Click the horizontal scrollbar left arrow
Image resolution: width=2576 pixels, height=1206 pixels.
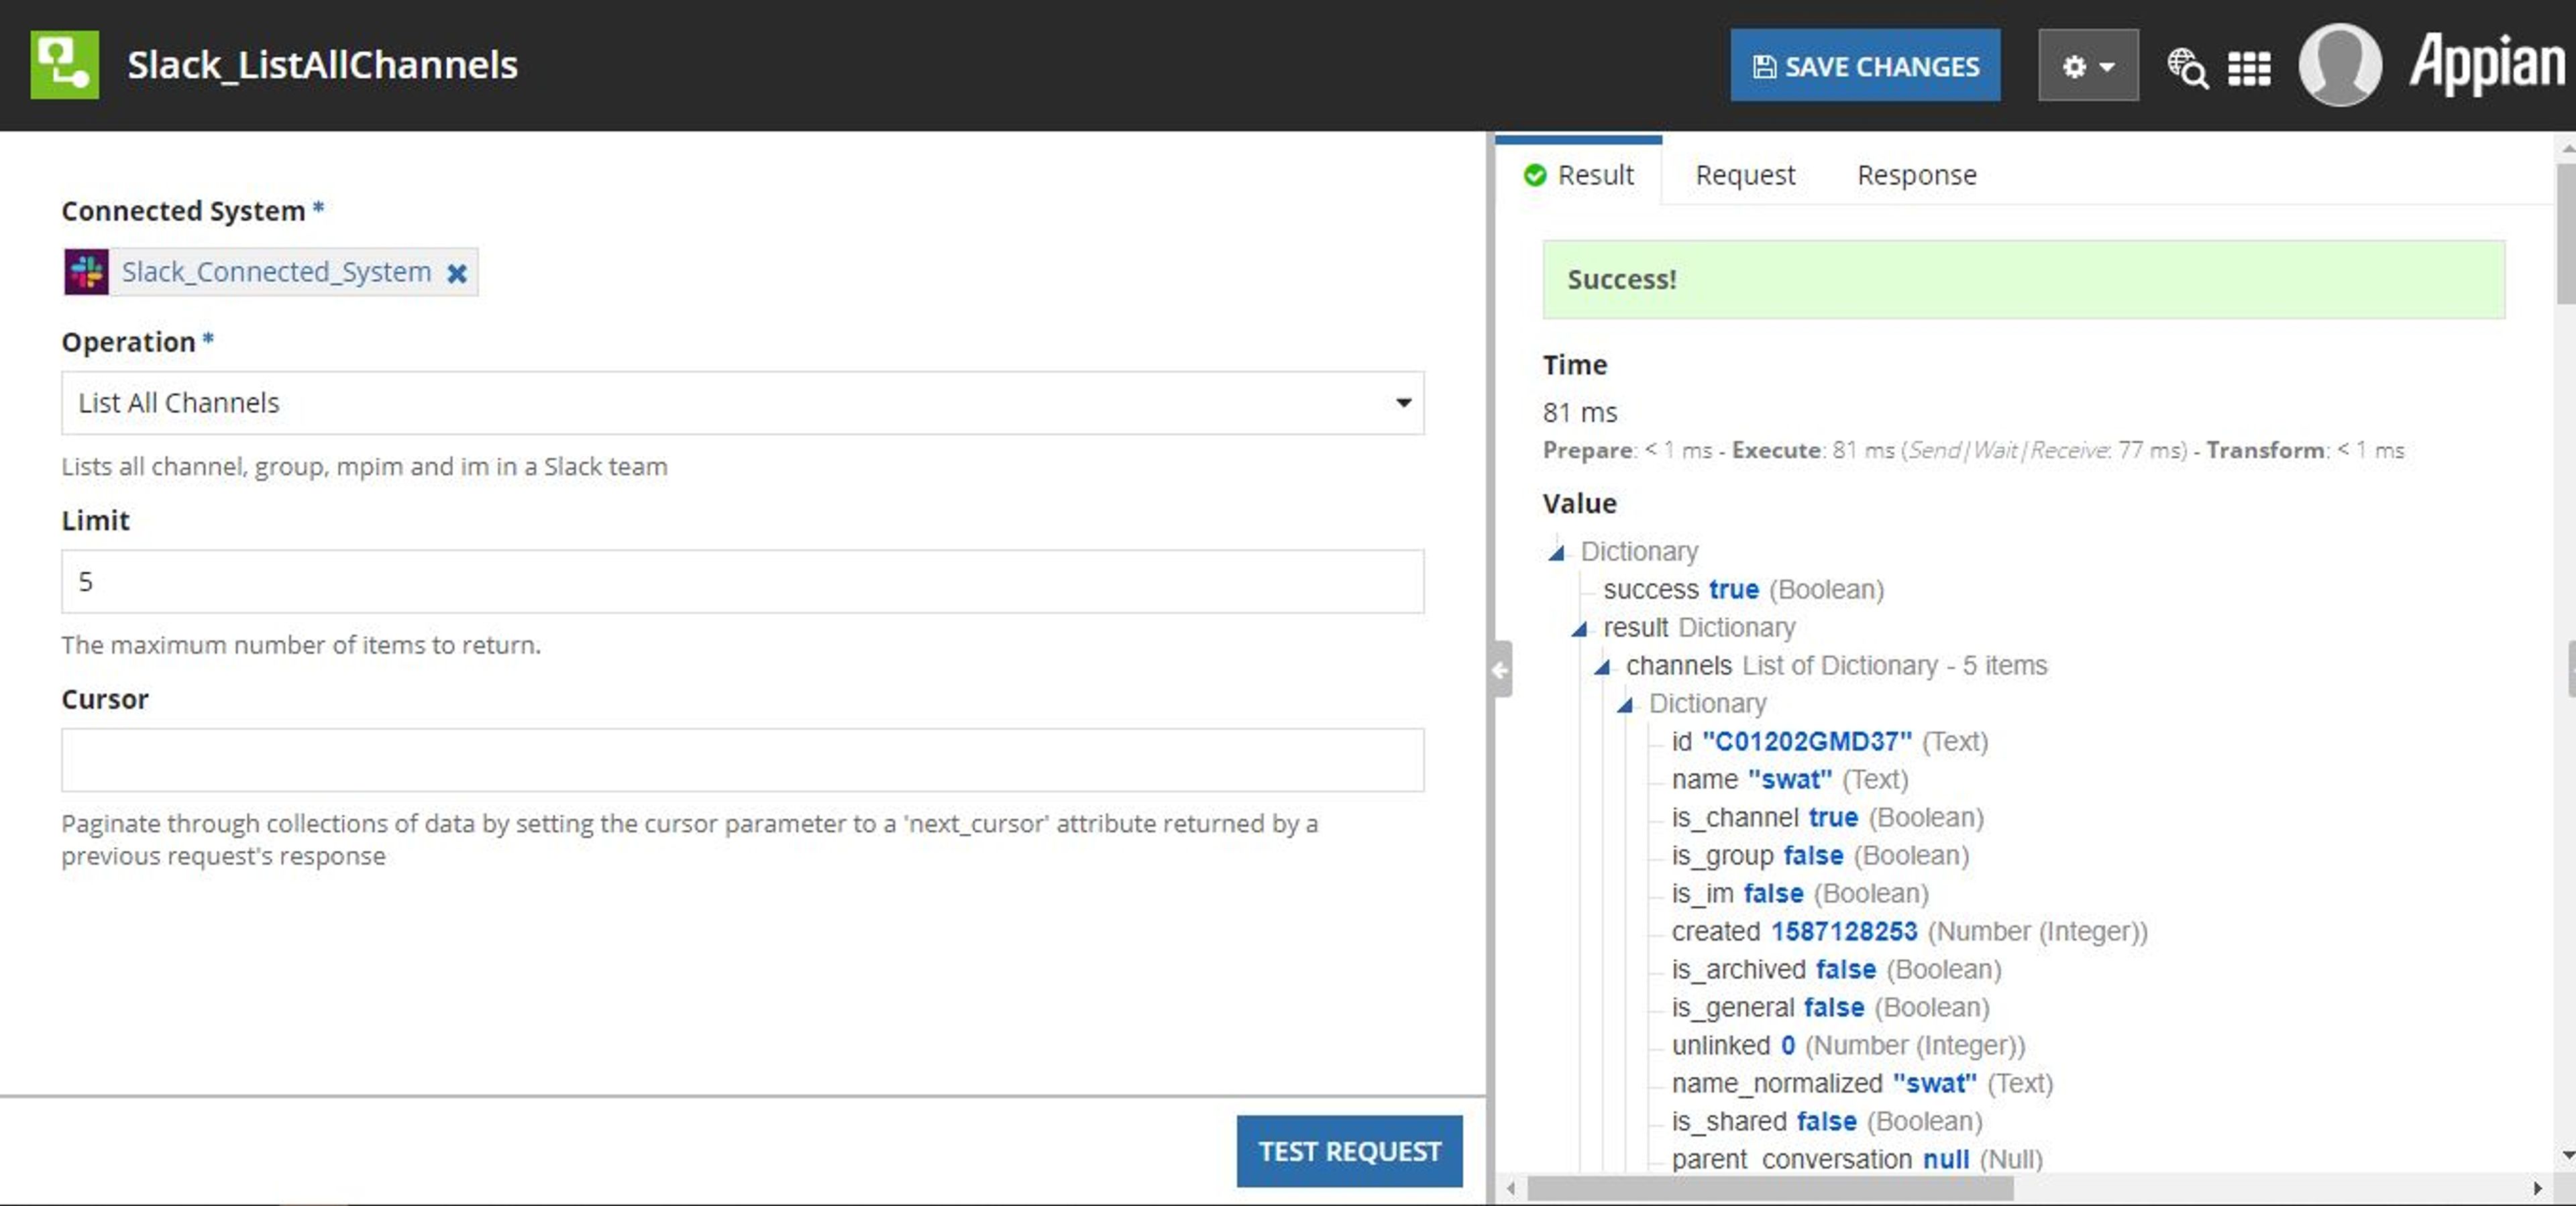(1511, 1189)
